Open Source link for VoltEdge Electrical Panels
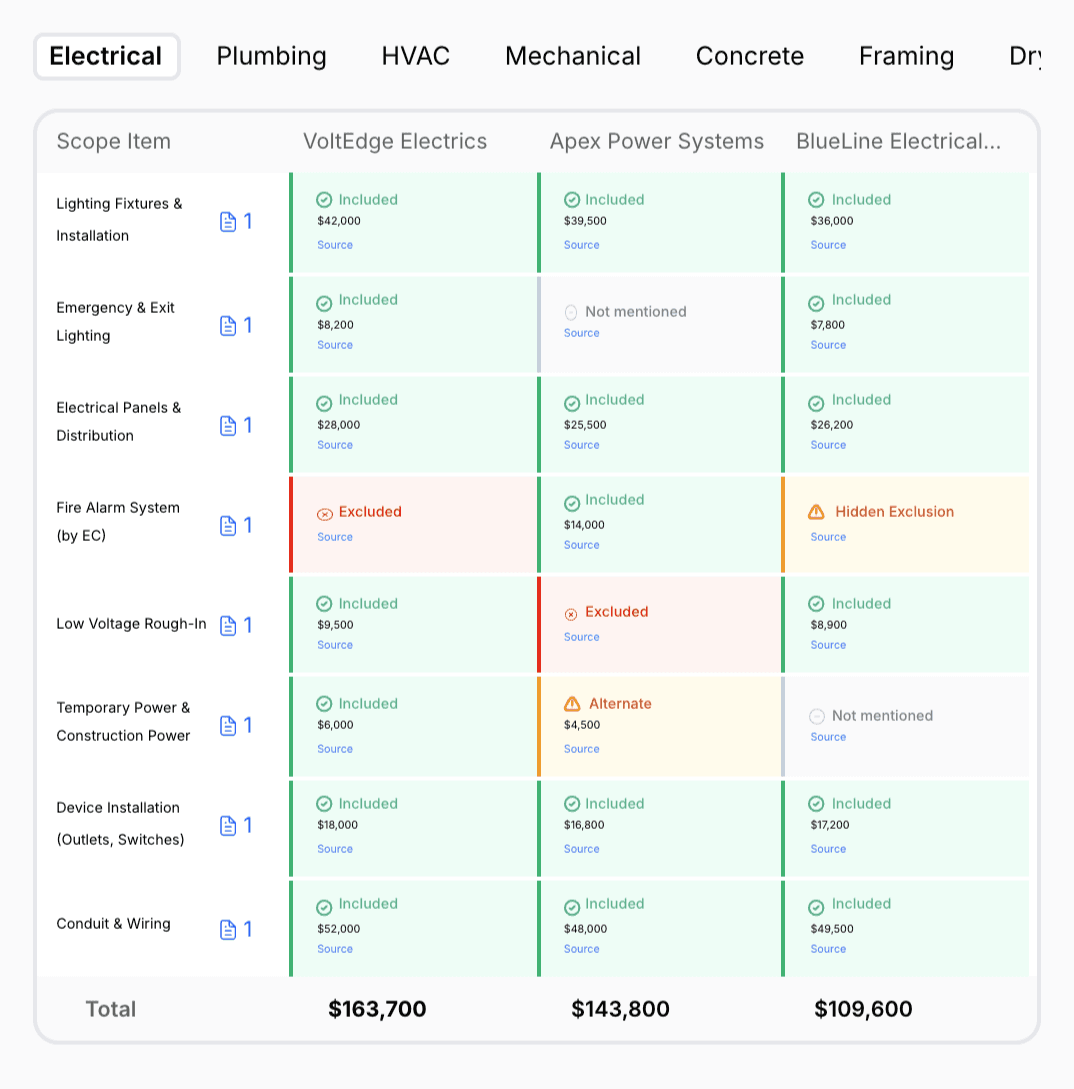This screenshot has height=1089, width=1074. [335, 445]
